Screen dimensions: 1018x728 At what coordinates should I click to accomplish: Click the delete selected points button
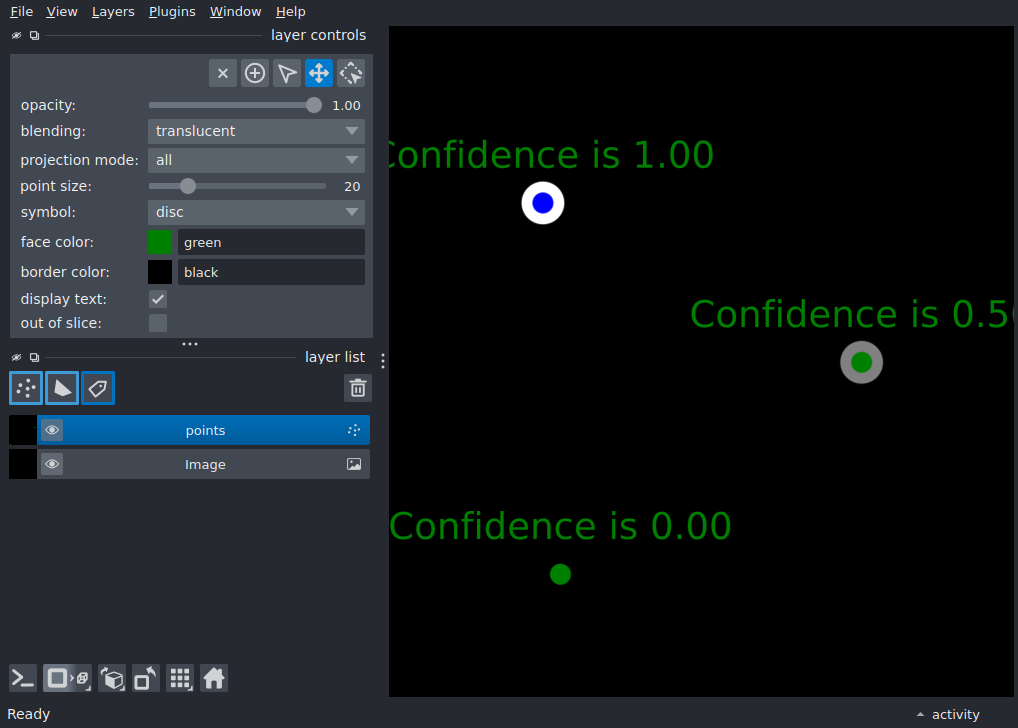(223, 73)
